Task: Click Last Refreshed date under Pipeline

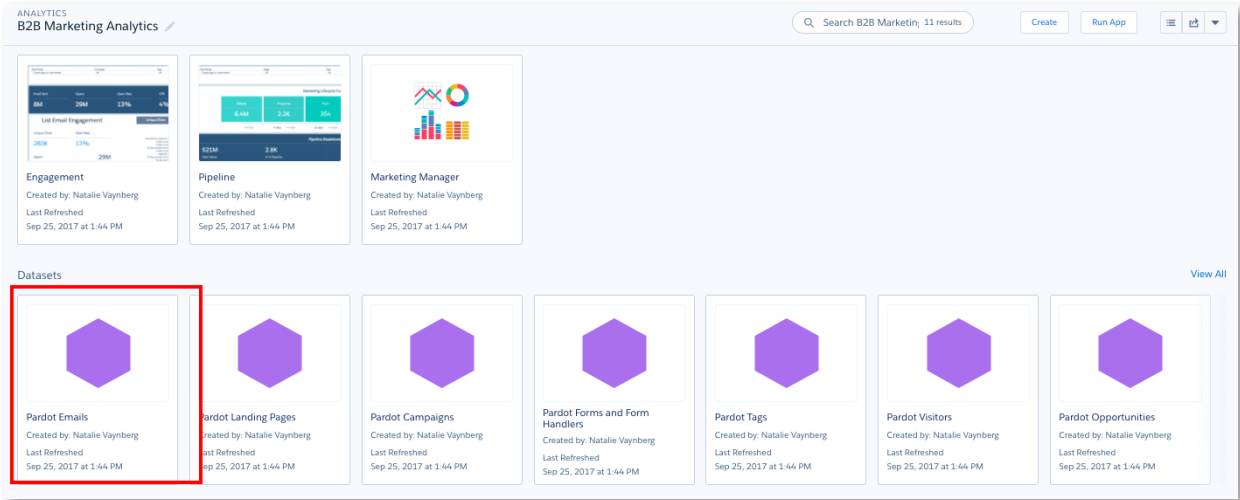Action: (247, 226)
